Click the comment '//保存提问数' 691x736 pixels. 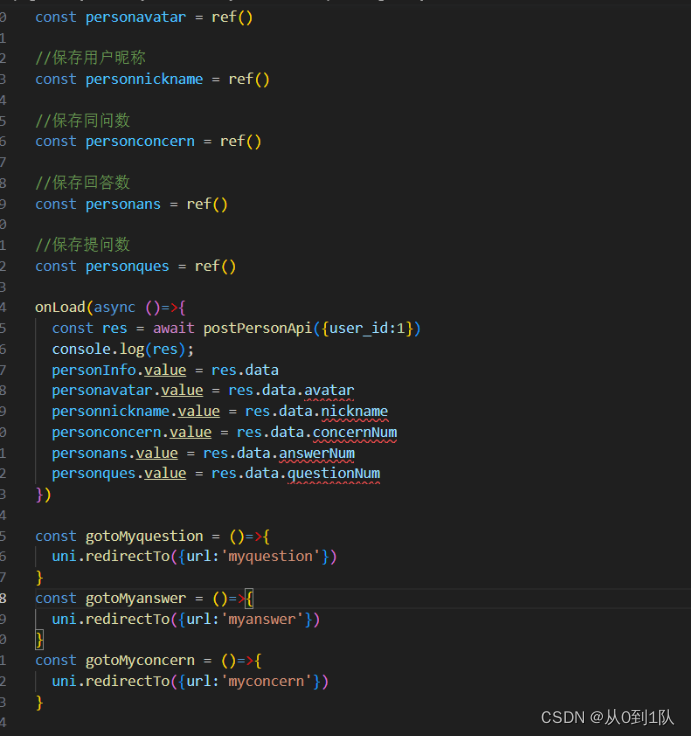click(83, 245)
